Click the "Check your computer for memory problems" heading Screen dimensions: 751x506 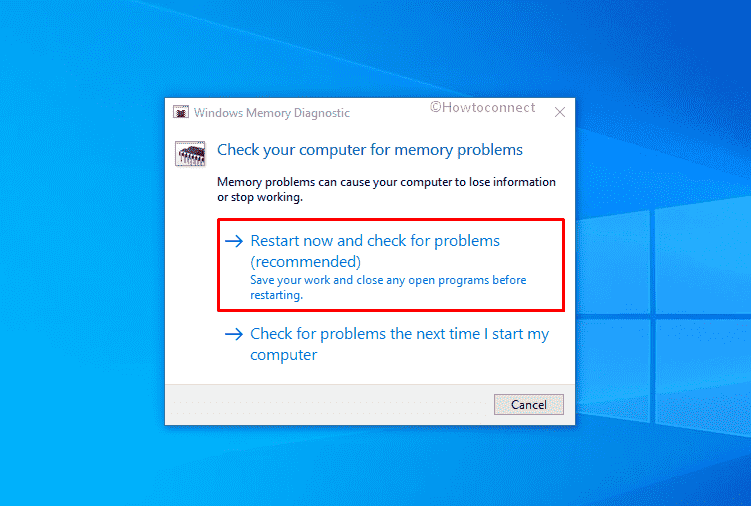[x=370, y=150]
